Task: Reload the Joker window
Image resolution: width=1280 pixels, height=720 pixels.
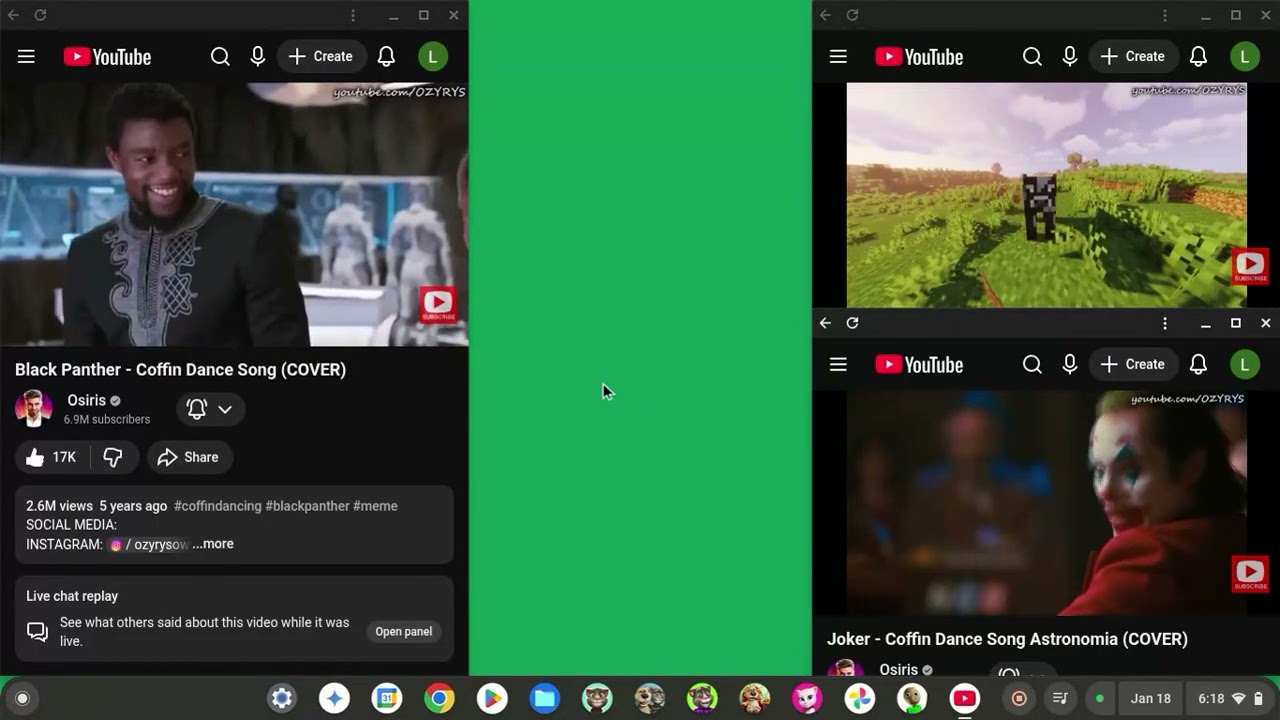Action: (x=852, y=323)
